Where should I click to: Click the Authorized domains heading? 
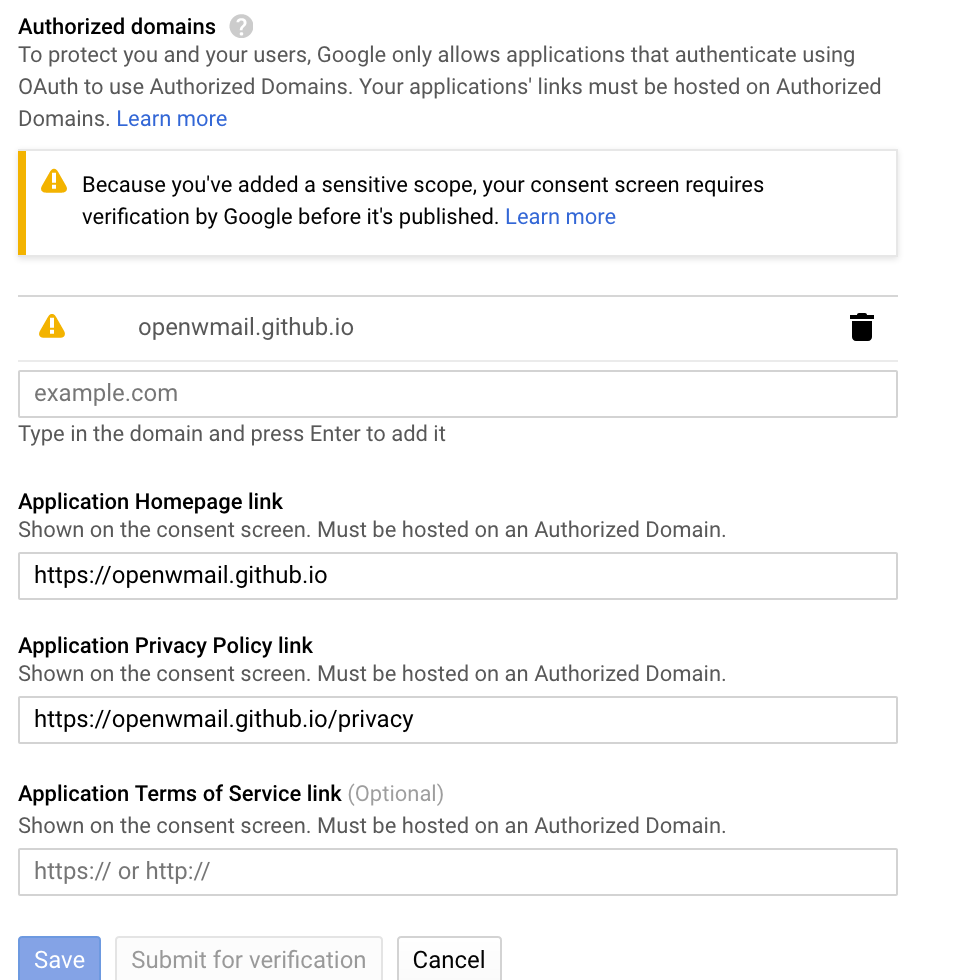tap(116, 26)
